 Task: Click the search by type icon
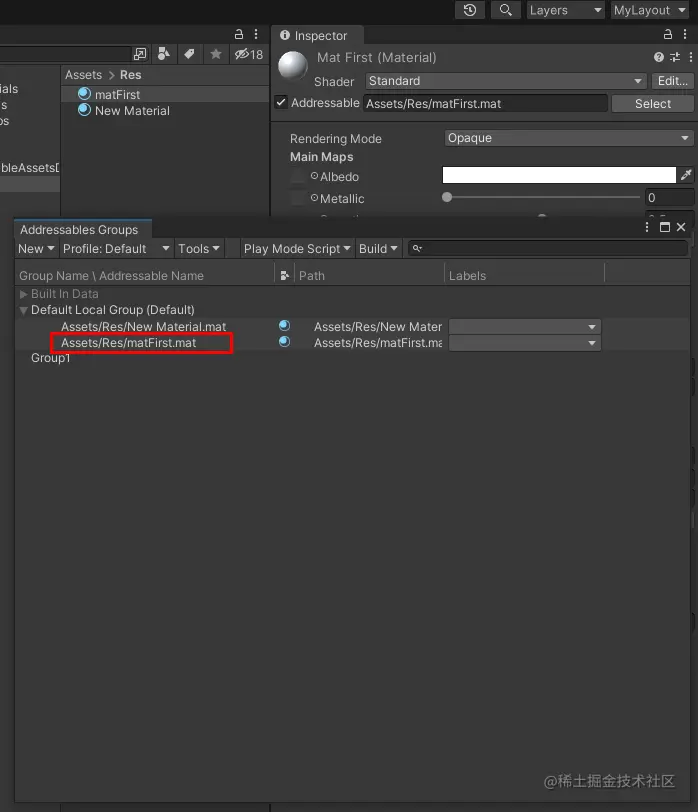coord(164,54)
